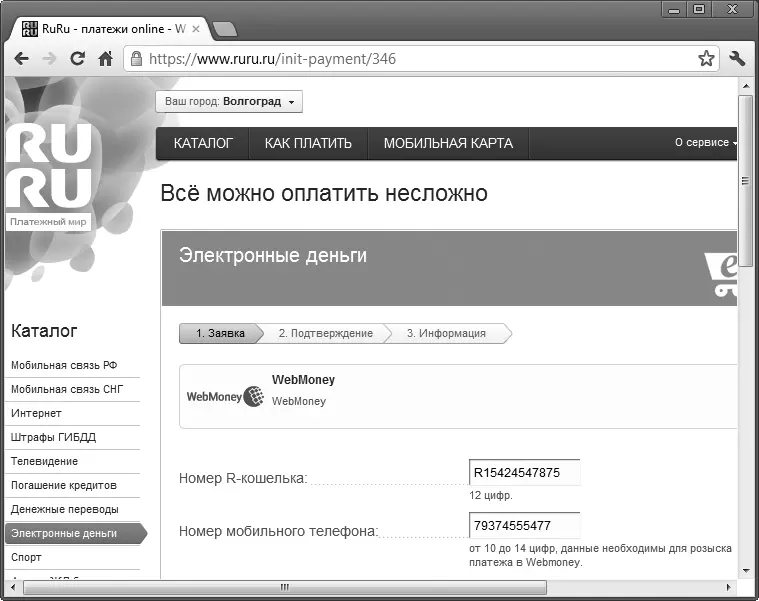Screen dimensions: 759x601
Task: Click the browser back arrow
Action: point(20,59)
